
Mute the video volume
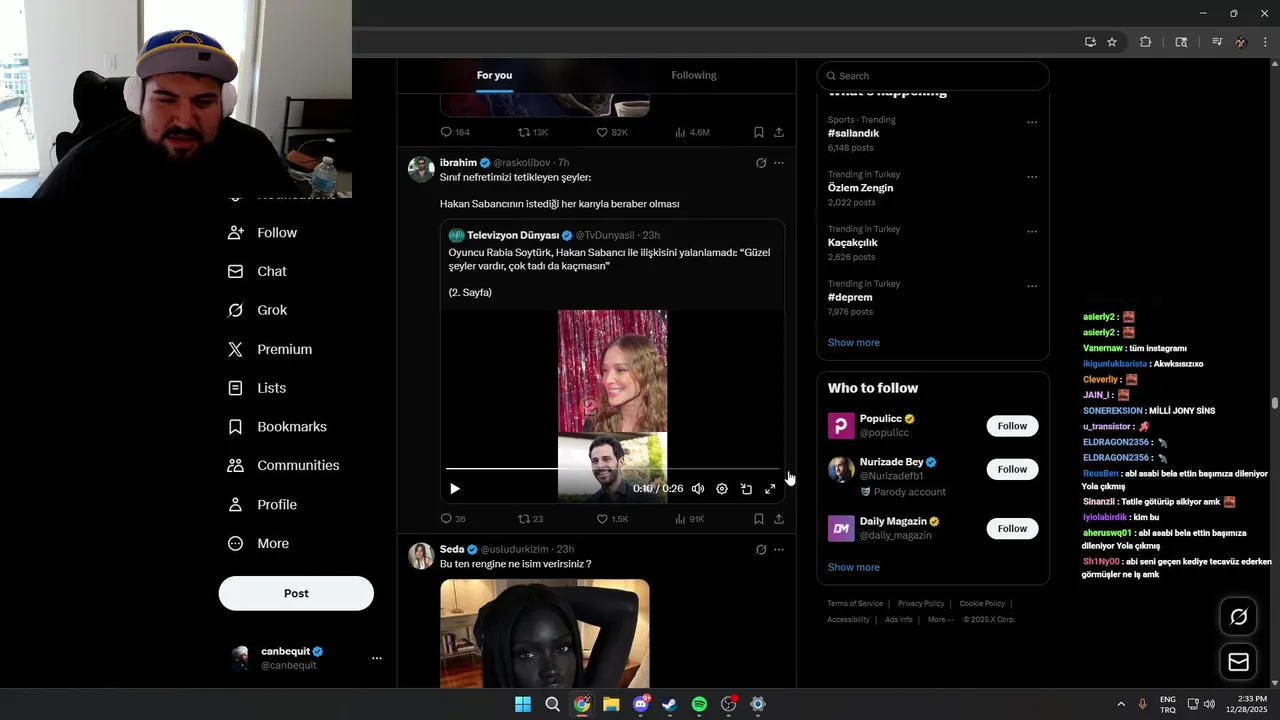(x=698, y=489)
